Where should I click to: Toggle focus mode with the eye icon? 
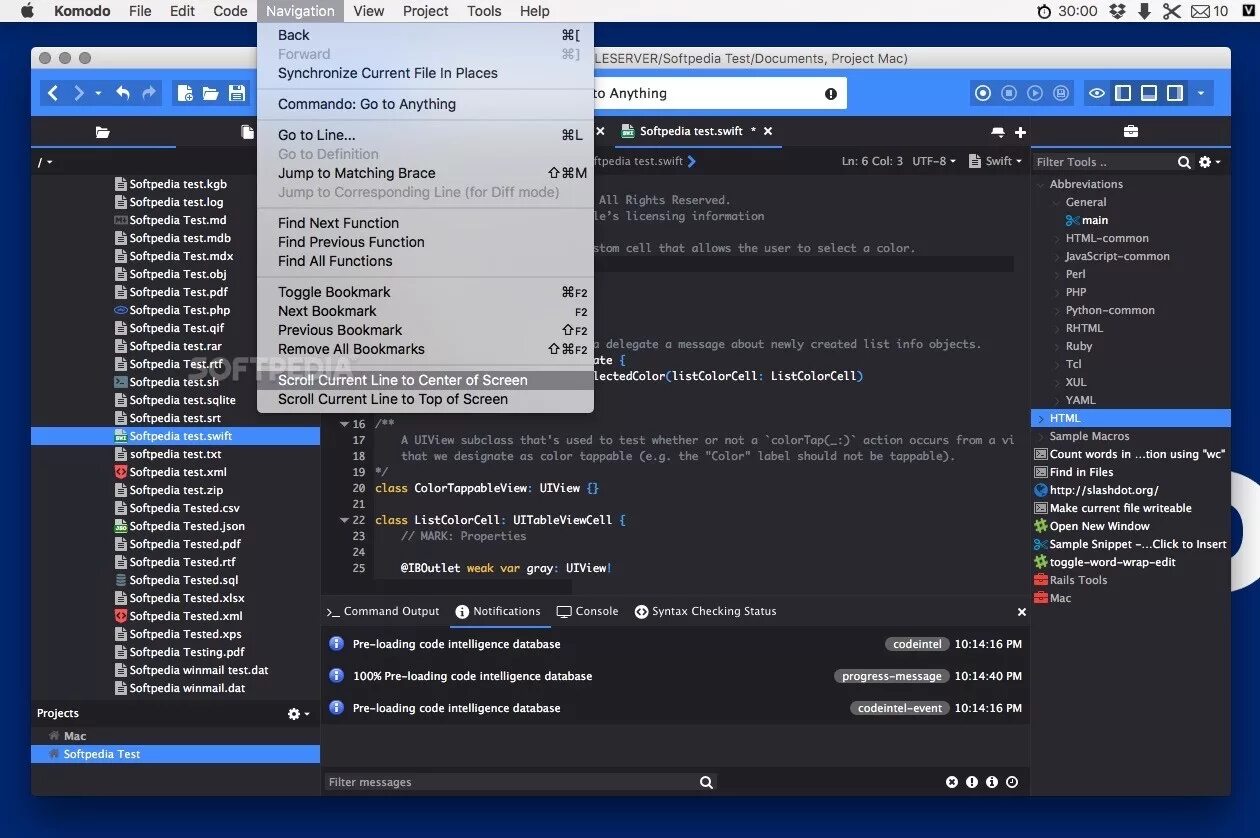coord(1097,93)
